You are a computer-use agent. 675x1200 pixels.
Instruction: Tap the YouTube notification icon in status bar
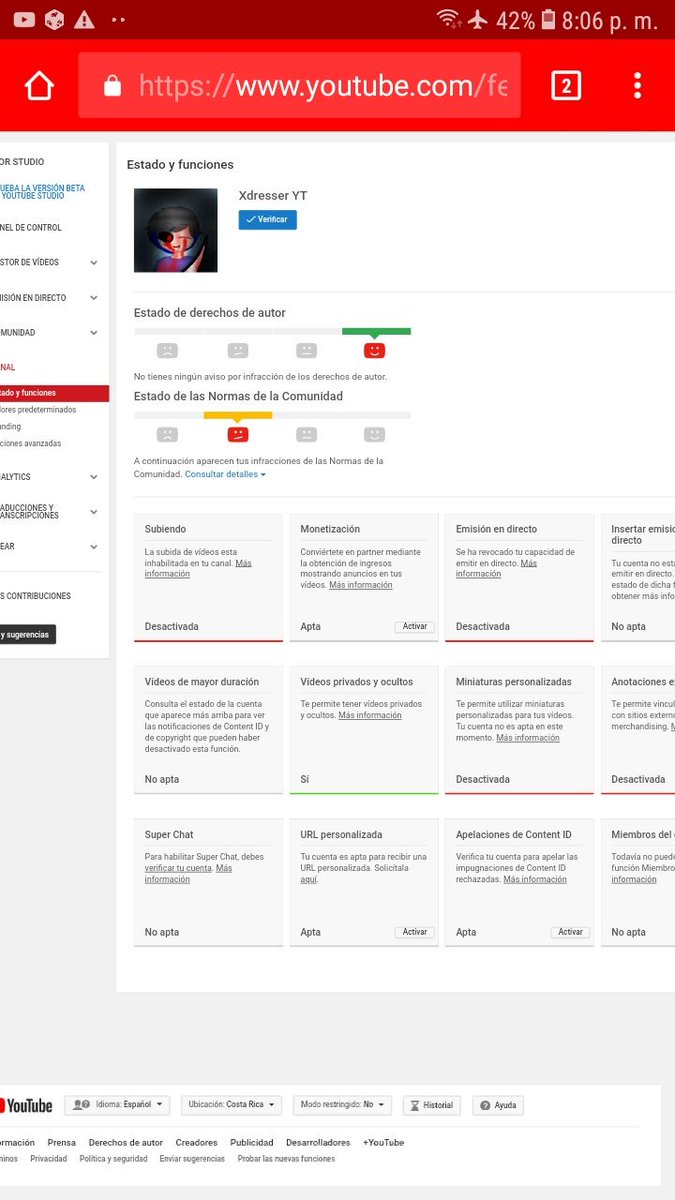pos(24,19)
